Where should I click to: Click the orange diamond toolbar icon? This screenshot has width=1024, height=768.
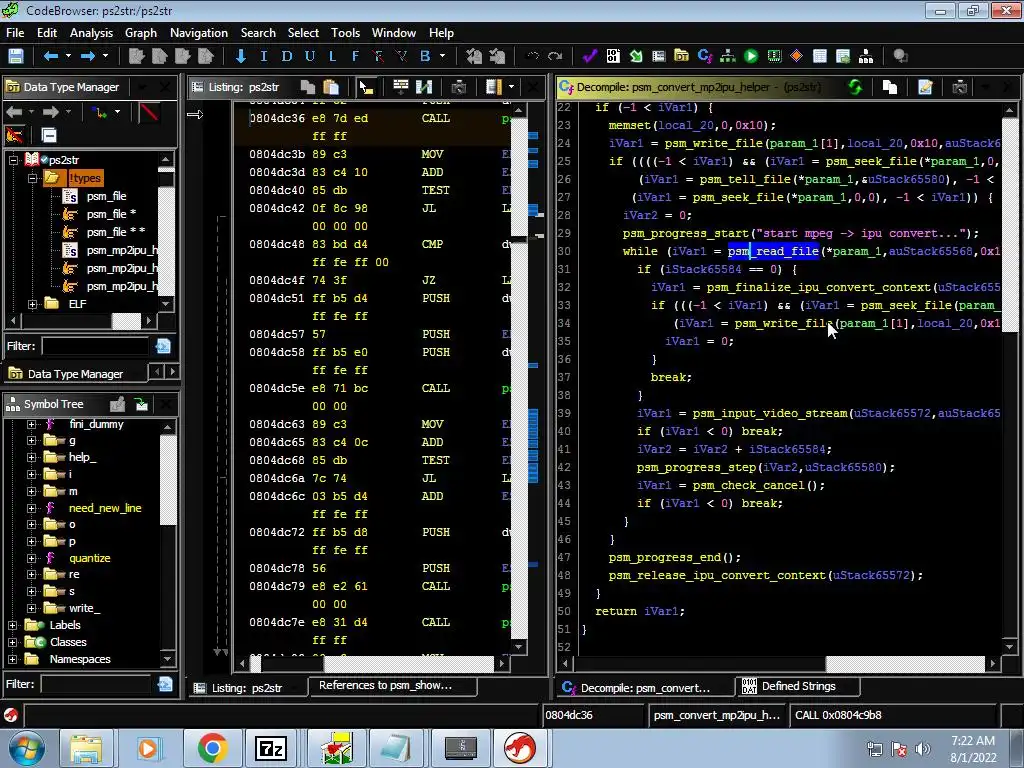coord(797,56)
